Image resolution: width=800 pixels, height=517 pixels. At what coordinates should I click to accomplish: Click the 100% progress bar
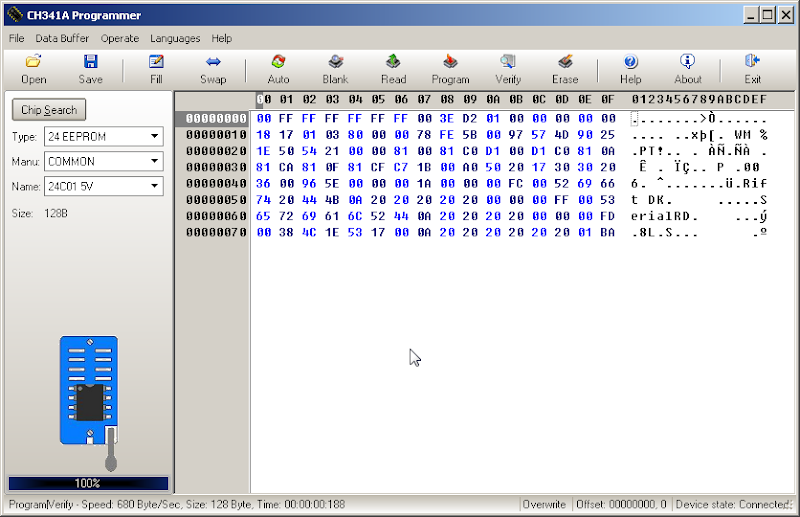coord(88,483)
